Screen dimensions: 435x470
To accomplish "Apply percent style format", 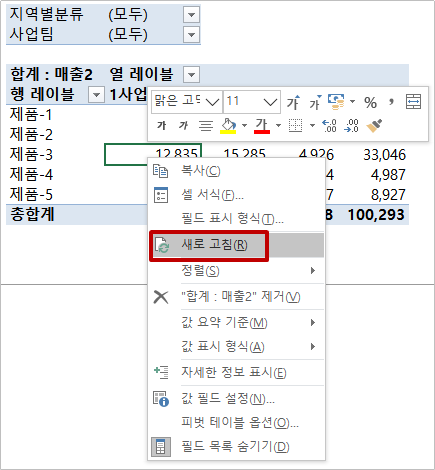I will point(370,102).
